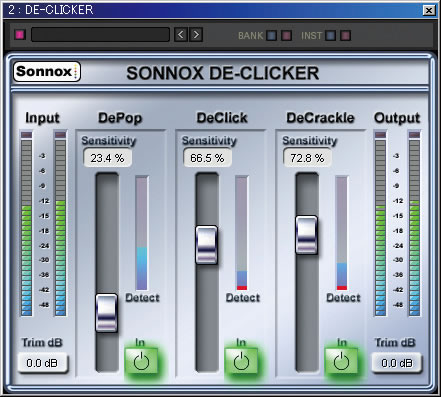Toggle the DeClick In power button
This screenshot has width=441, height=397.
click(x=241, y=361)
